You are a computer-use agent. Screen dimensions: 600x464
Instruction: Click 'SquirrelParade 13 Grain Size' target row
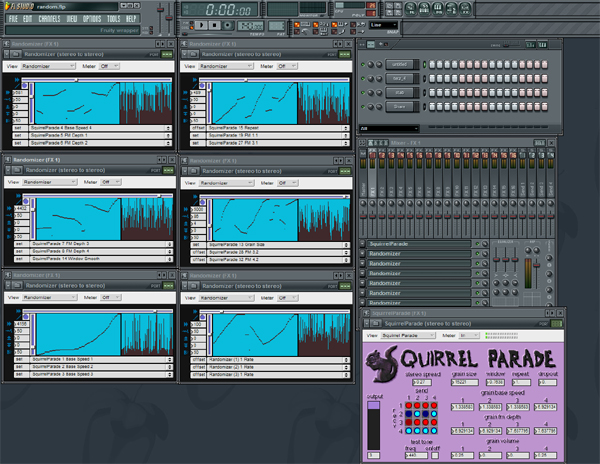pyautogui.click(x=278, y=245)
